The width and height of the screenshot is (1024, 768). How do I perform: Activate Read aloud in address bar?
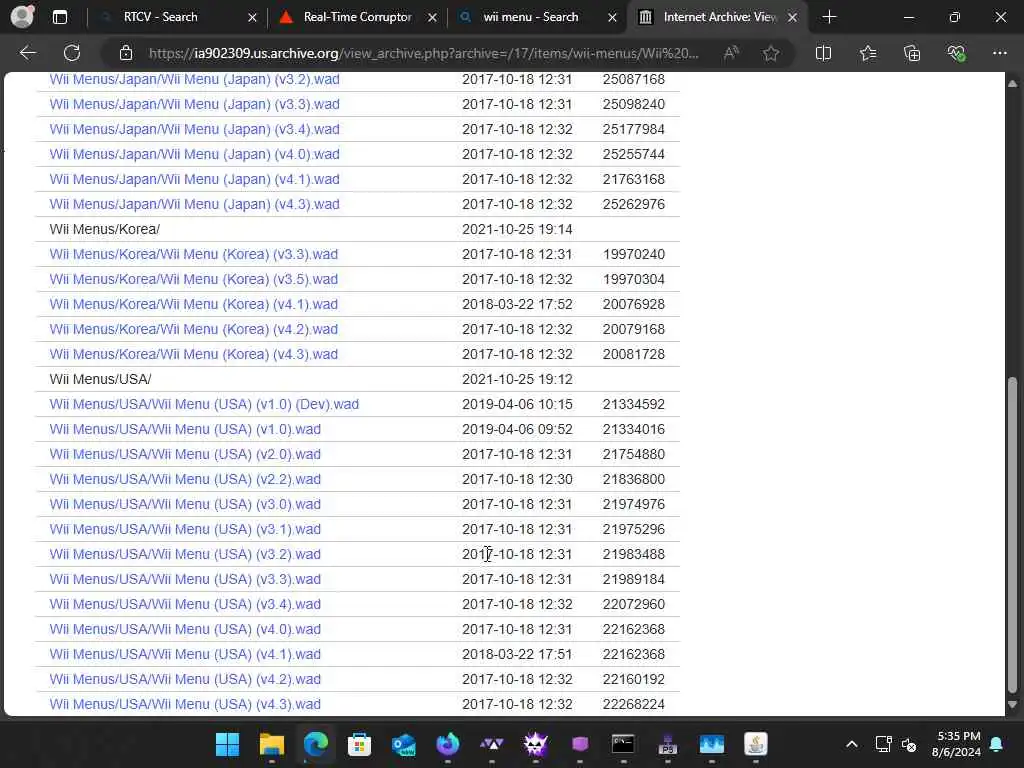tap(731, 53)
